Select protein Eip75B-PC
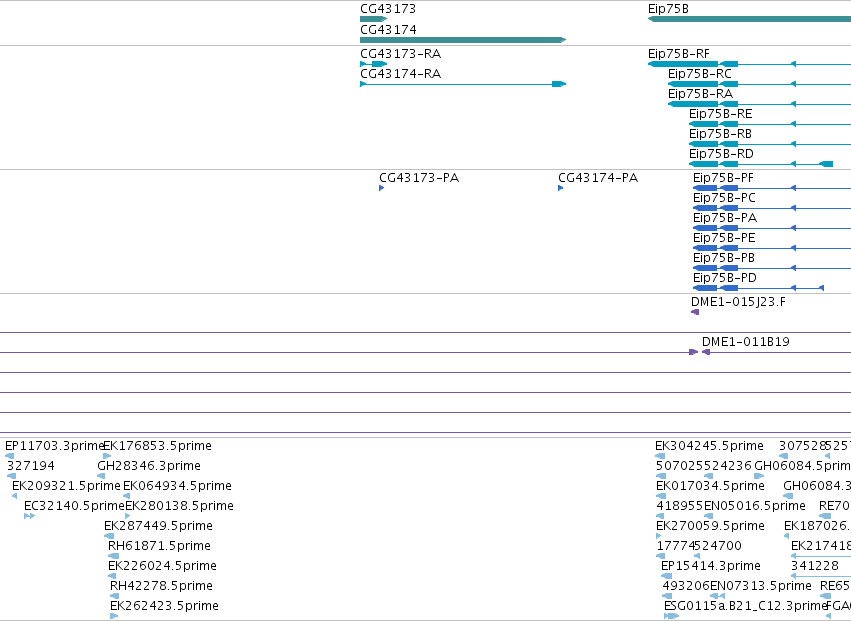The height and width of the screenshot is (621, 851). (724, 198)
